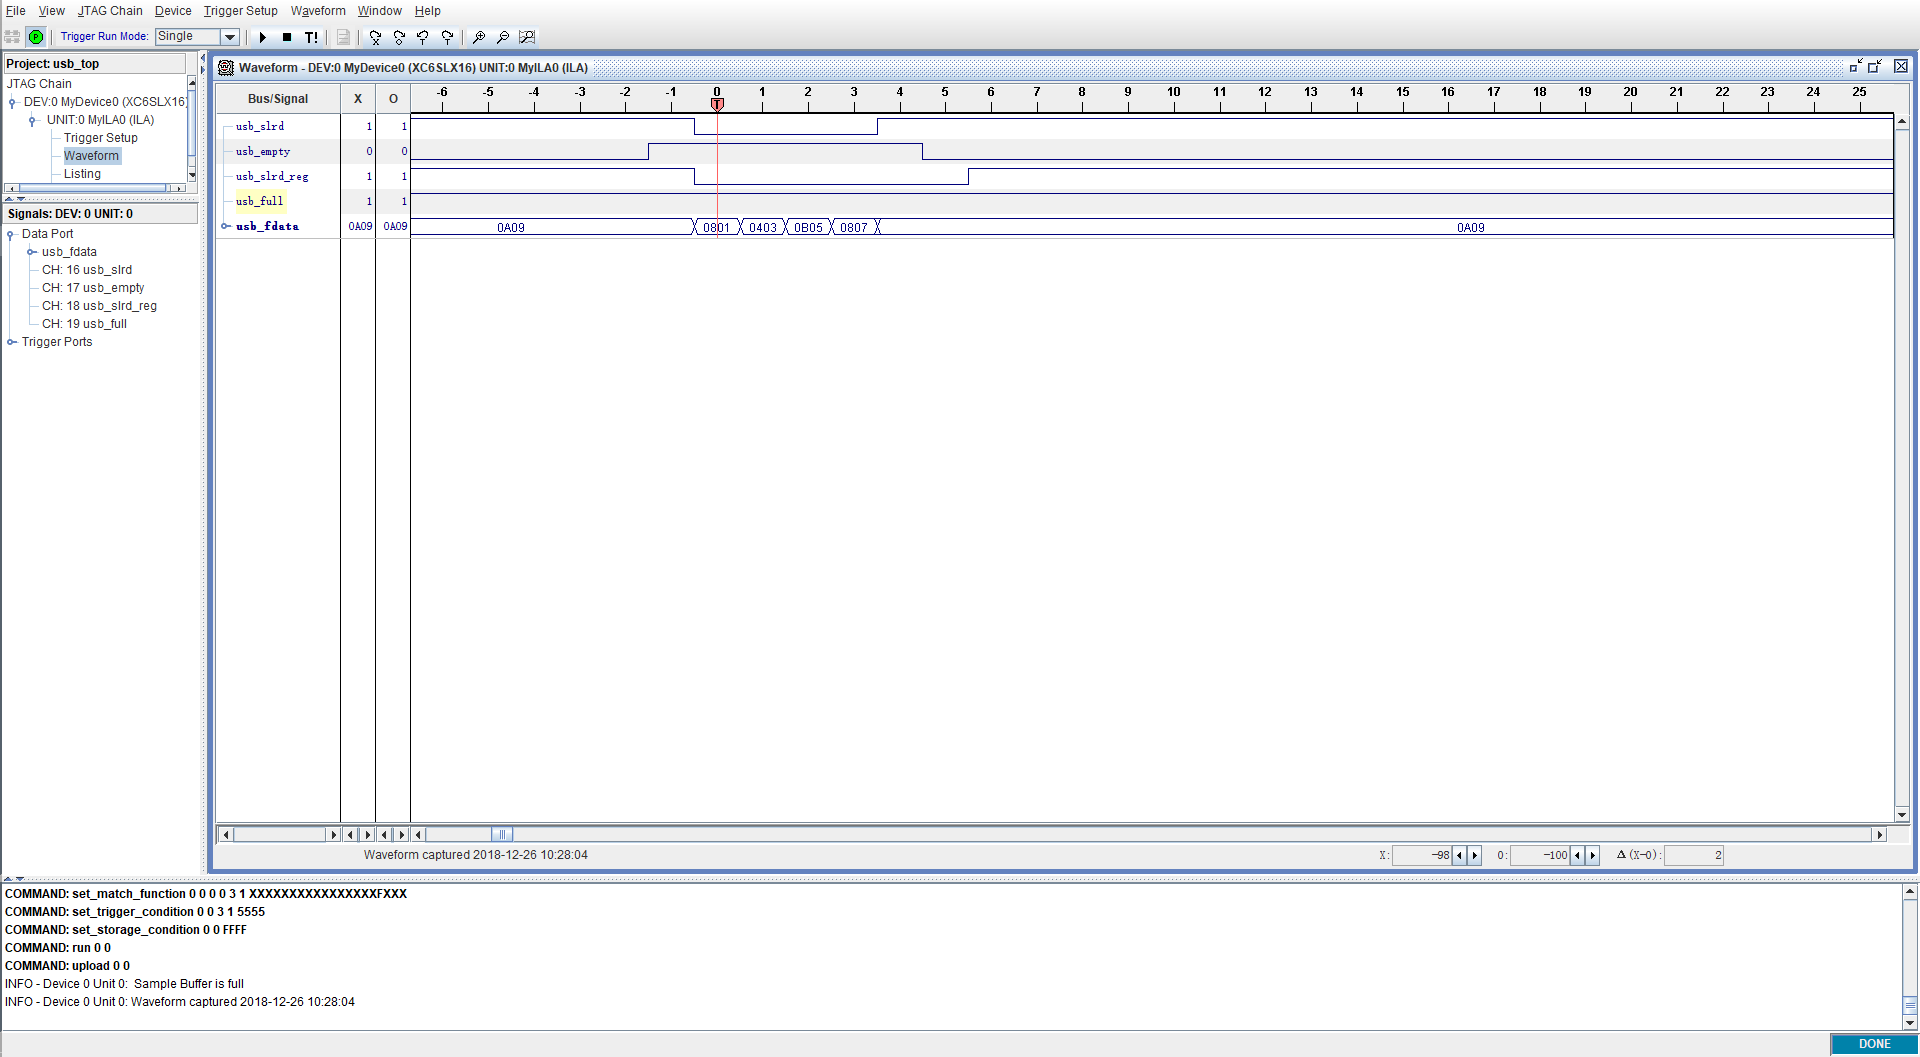Click the X cursor column header

(x=358, y=99)
